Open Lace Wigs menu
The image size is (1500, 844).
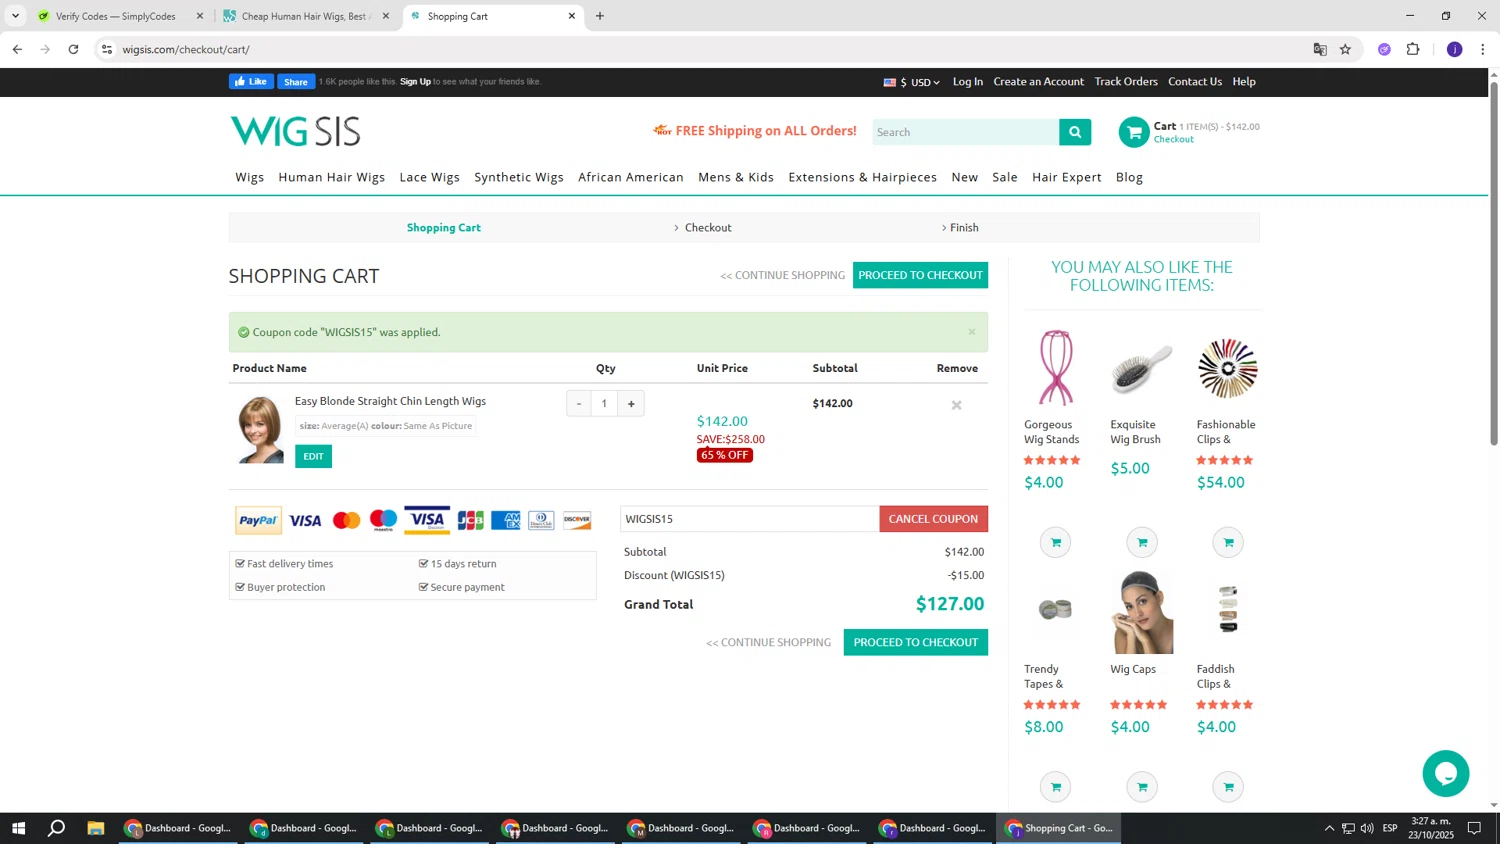430,177
